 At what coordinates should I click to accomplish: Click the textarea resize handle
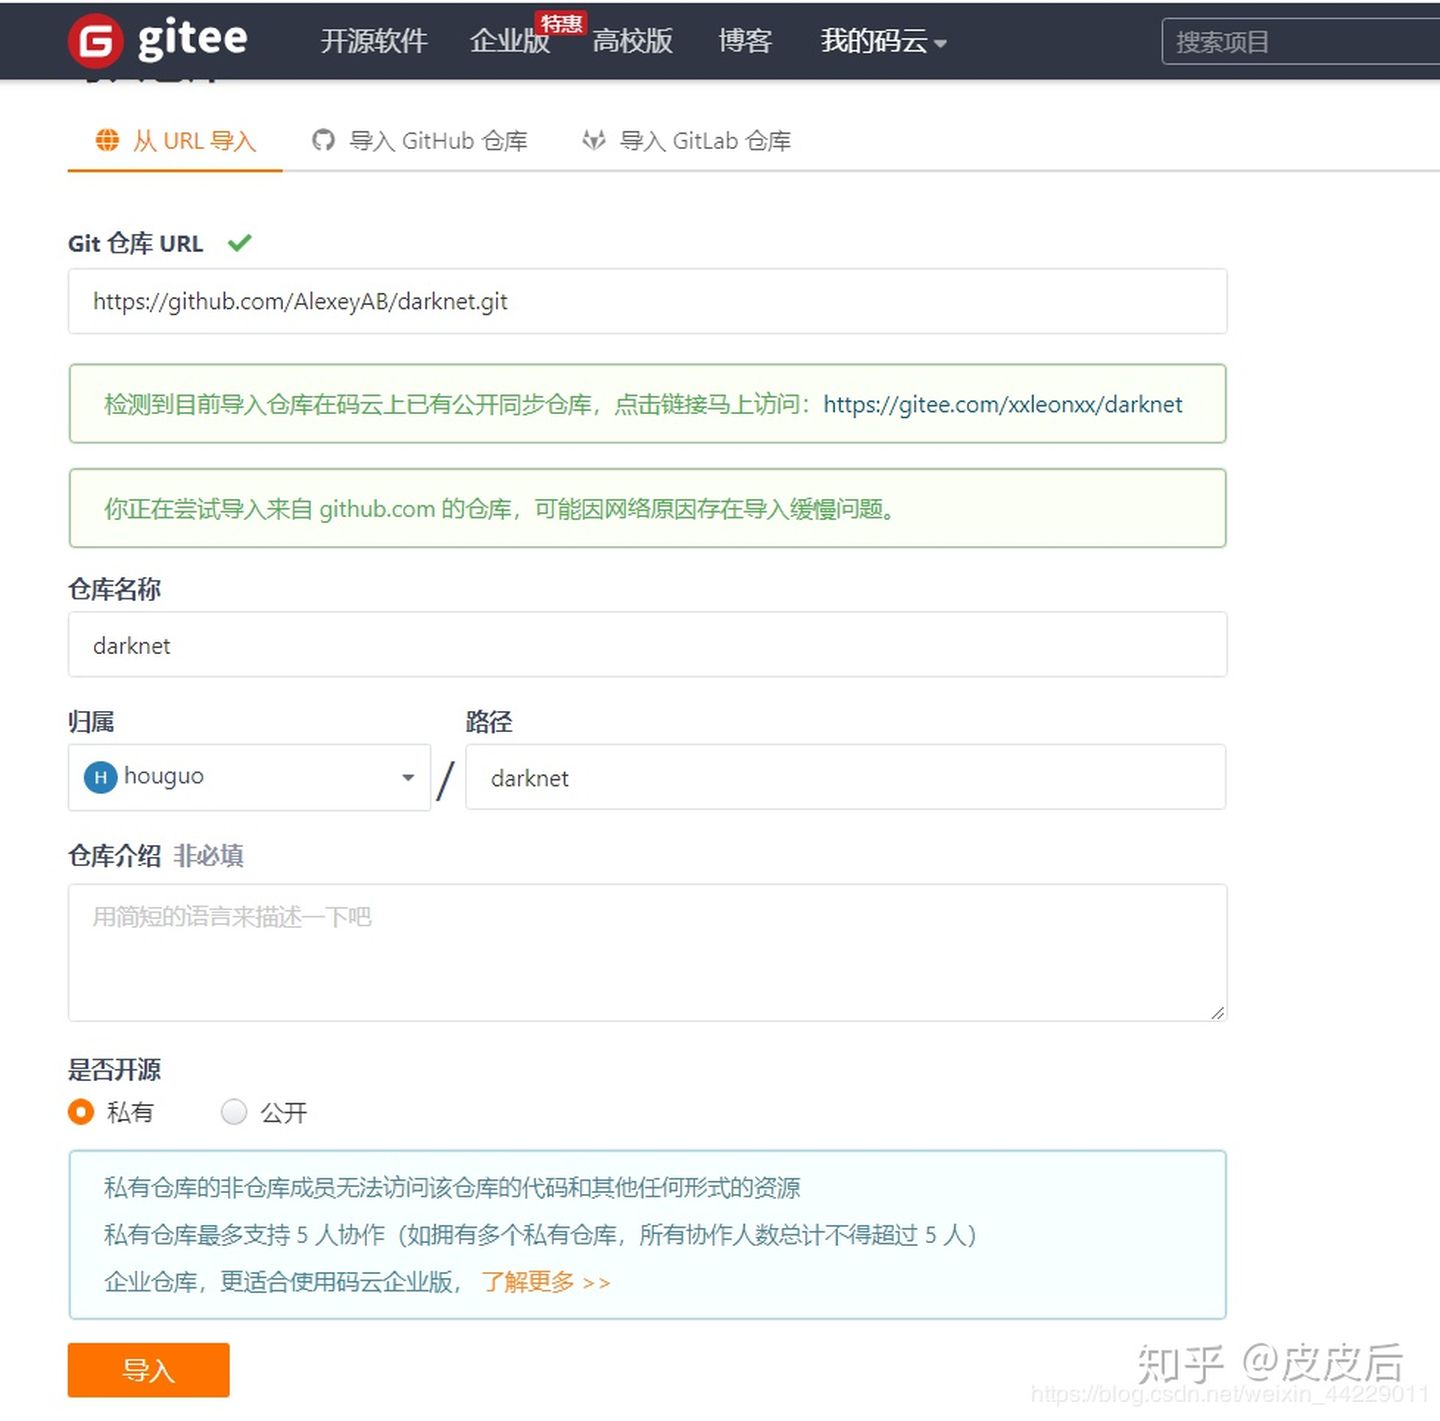point(1216,1012)
